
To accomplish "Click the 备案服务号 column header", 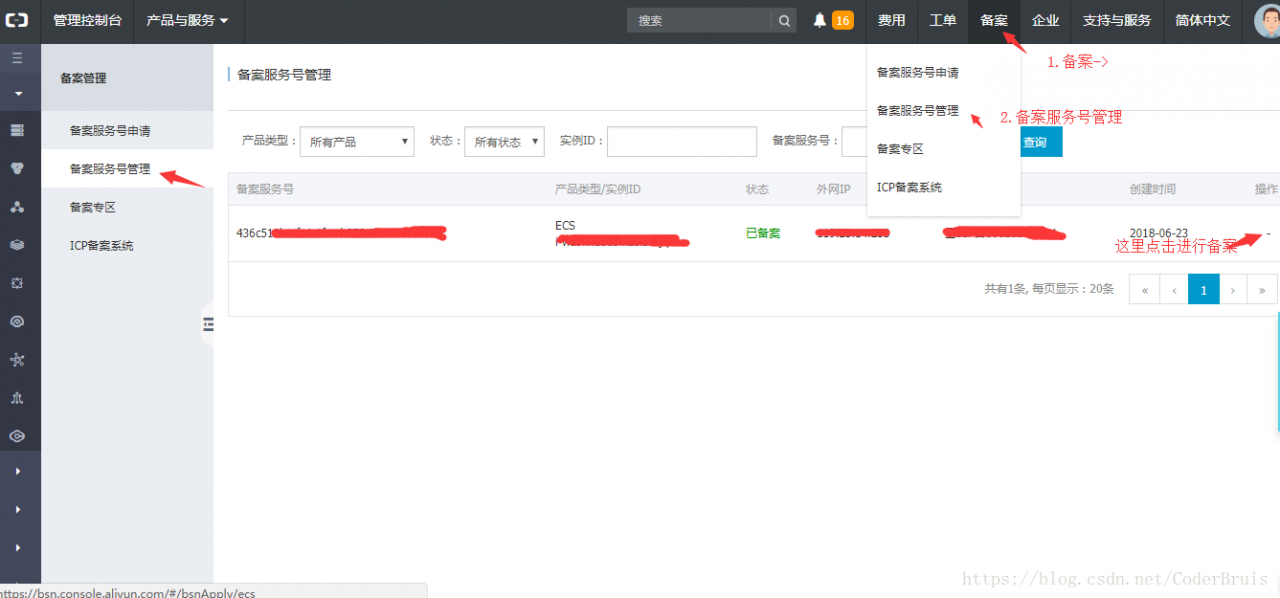I will point(265,189).
